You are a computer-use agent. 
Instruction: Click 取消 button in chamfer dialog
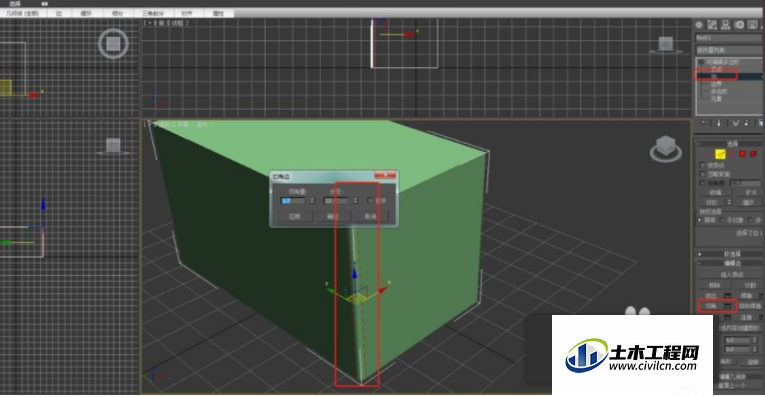[371, 216]
